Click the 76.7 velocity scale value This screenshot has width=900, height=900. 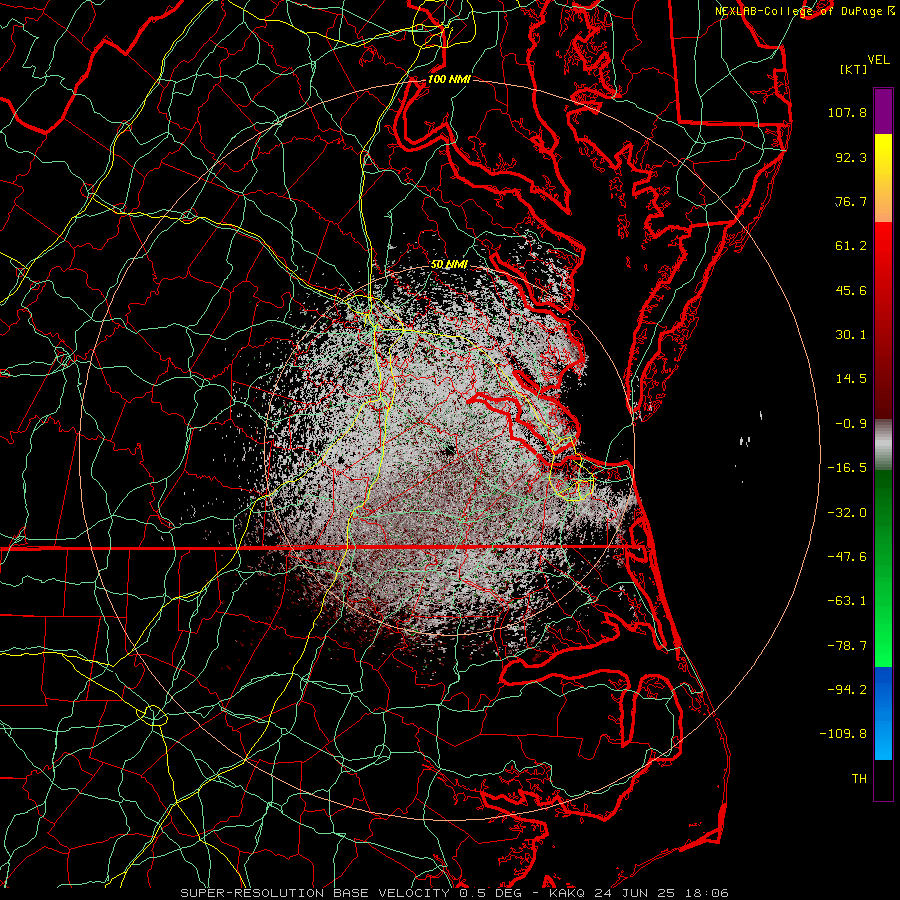click(851, 201)
